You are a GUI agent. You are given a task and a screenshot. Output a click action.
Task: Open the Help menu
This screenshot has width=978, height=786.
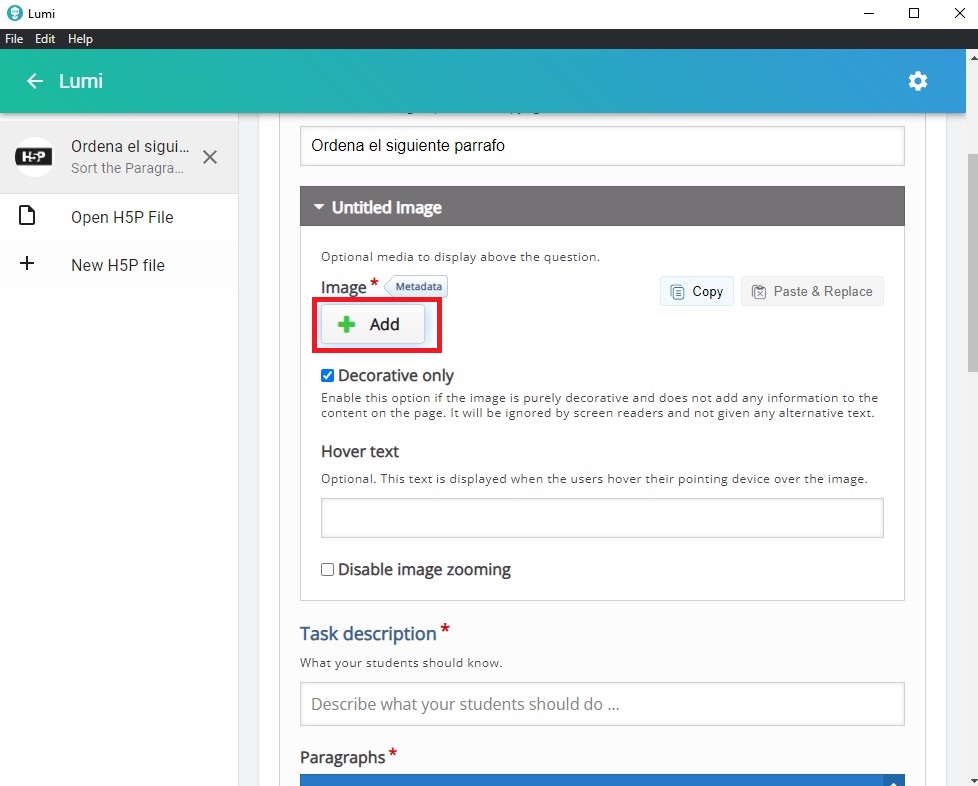[80, 39]
